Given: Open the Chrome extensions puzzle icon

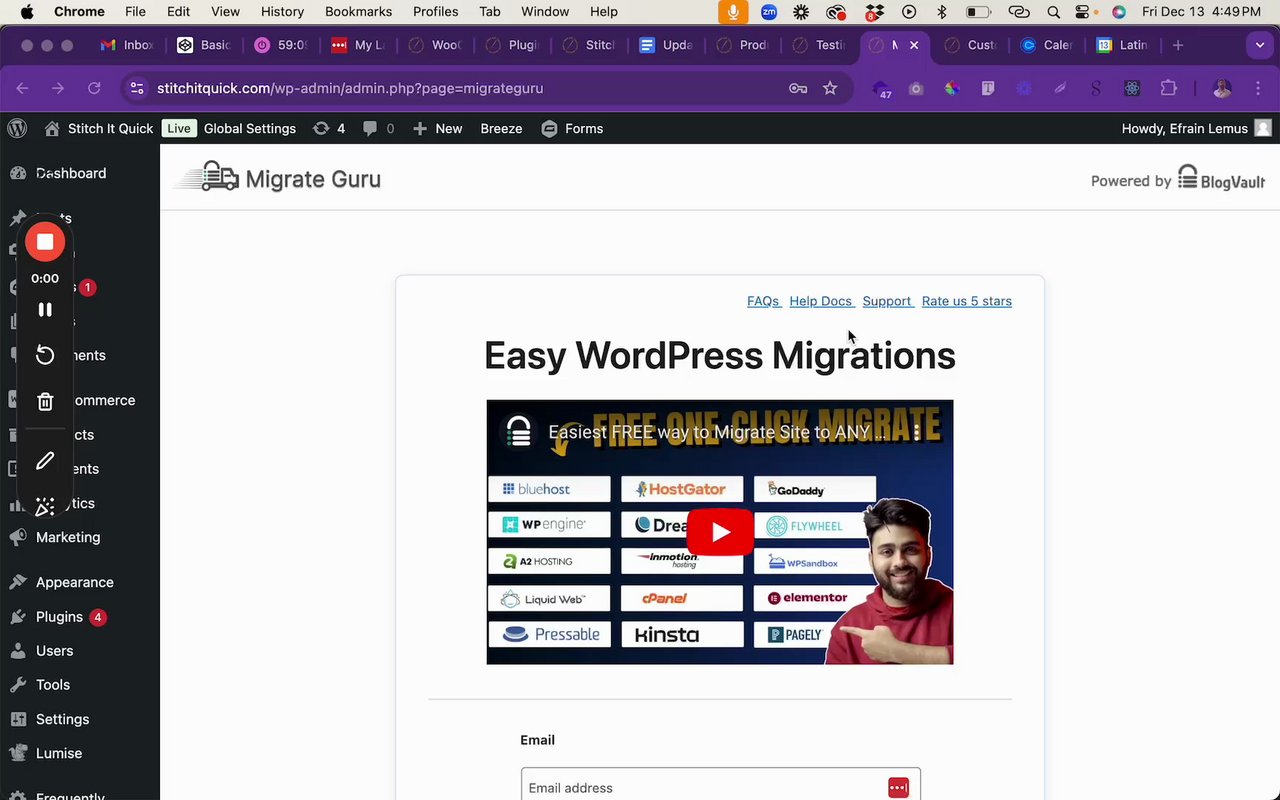Looking at the screenshot, I should pos(1168,88).
